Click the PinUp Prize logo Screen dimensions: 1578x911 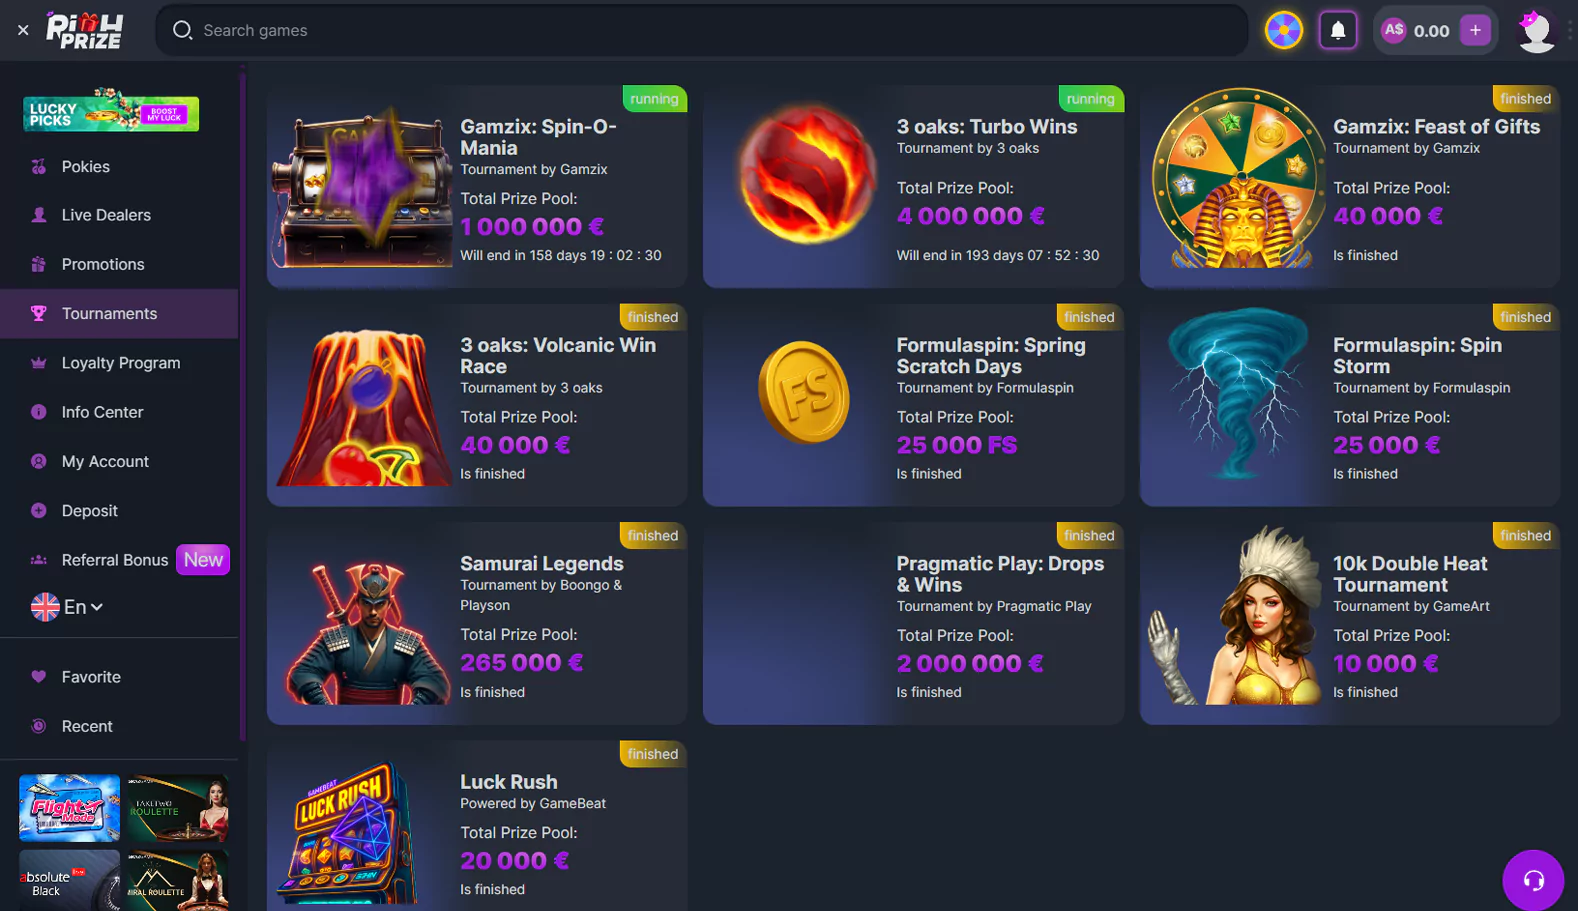point(85,30)
